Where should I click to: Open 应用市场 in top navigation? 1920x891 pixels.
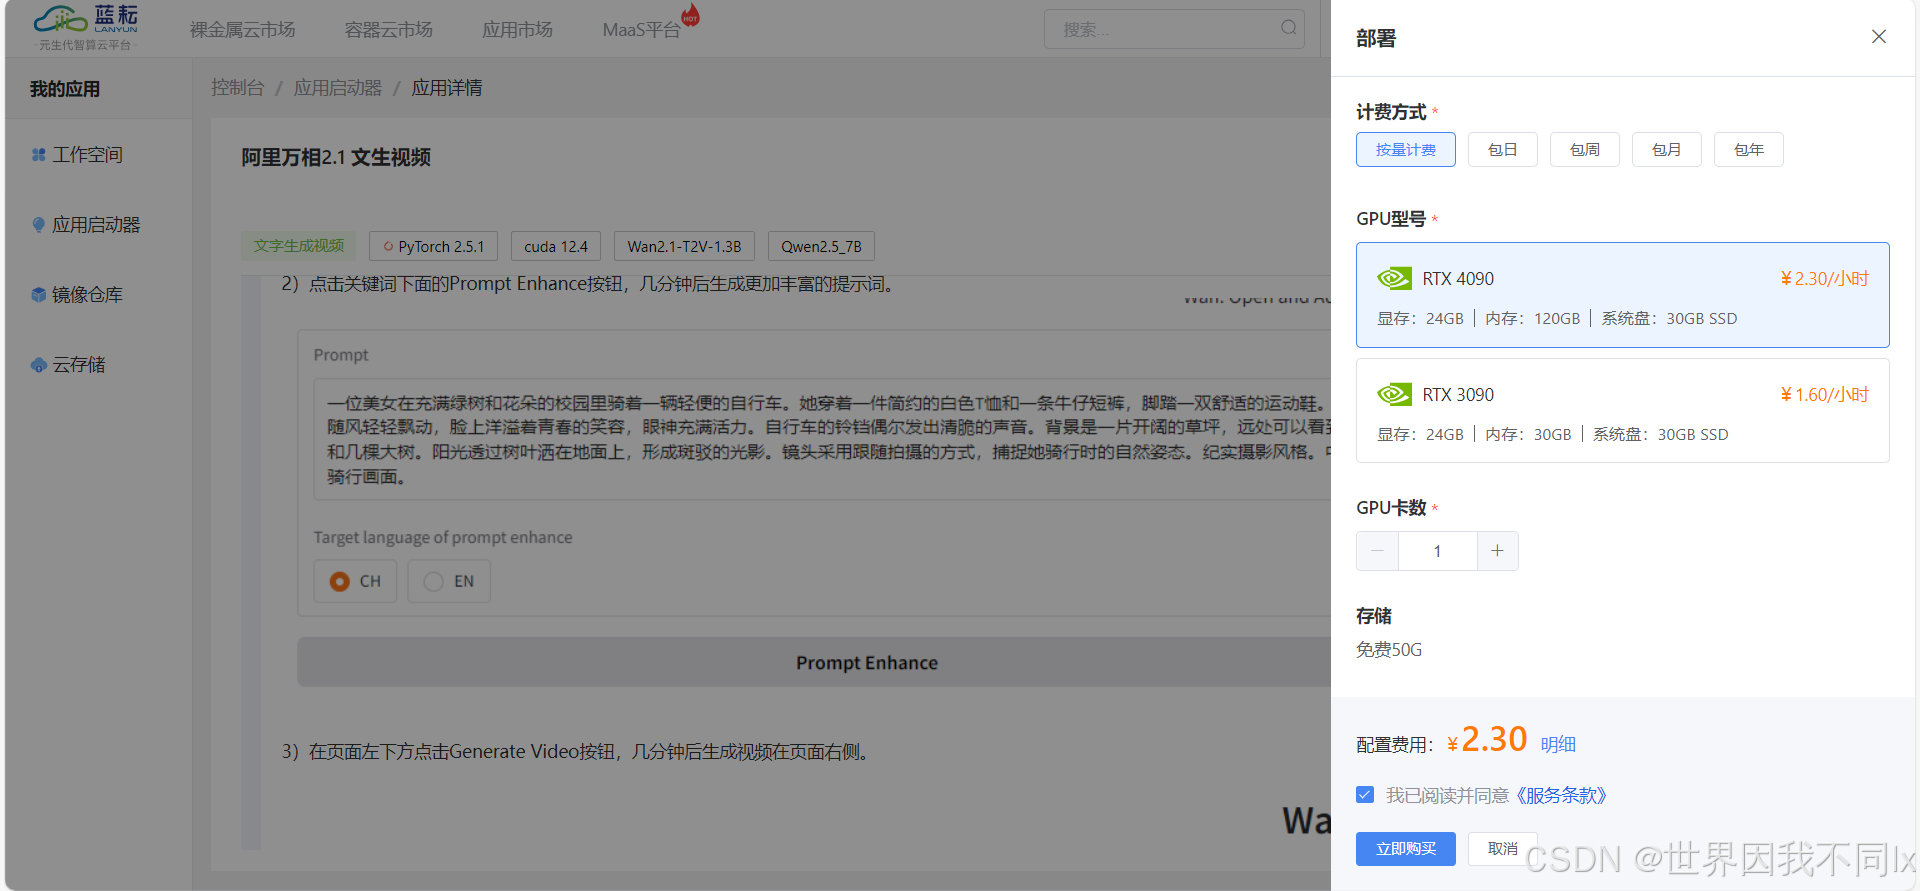[517, 30]
